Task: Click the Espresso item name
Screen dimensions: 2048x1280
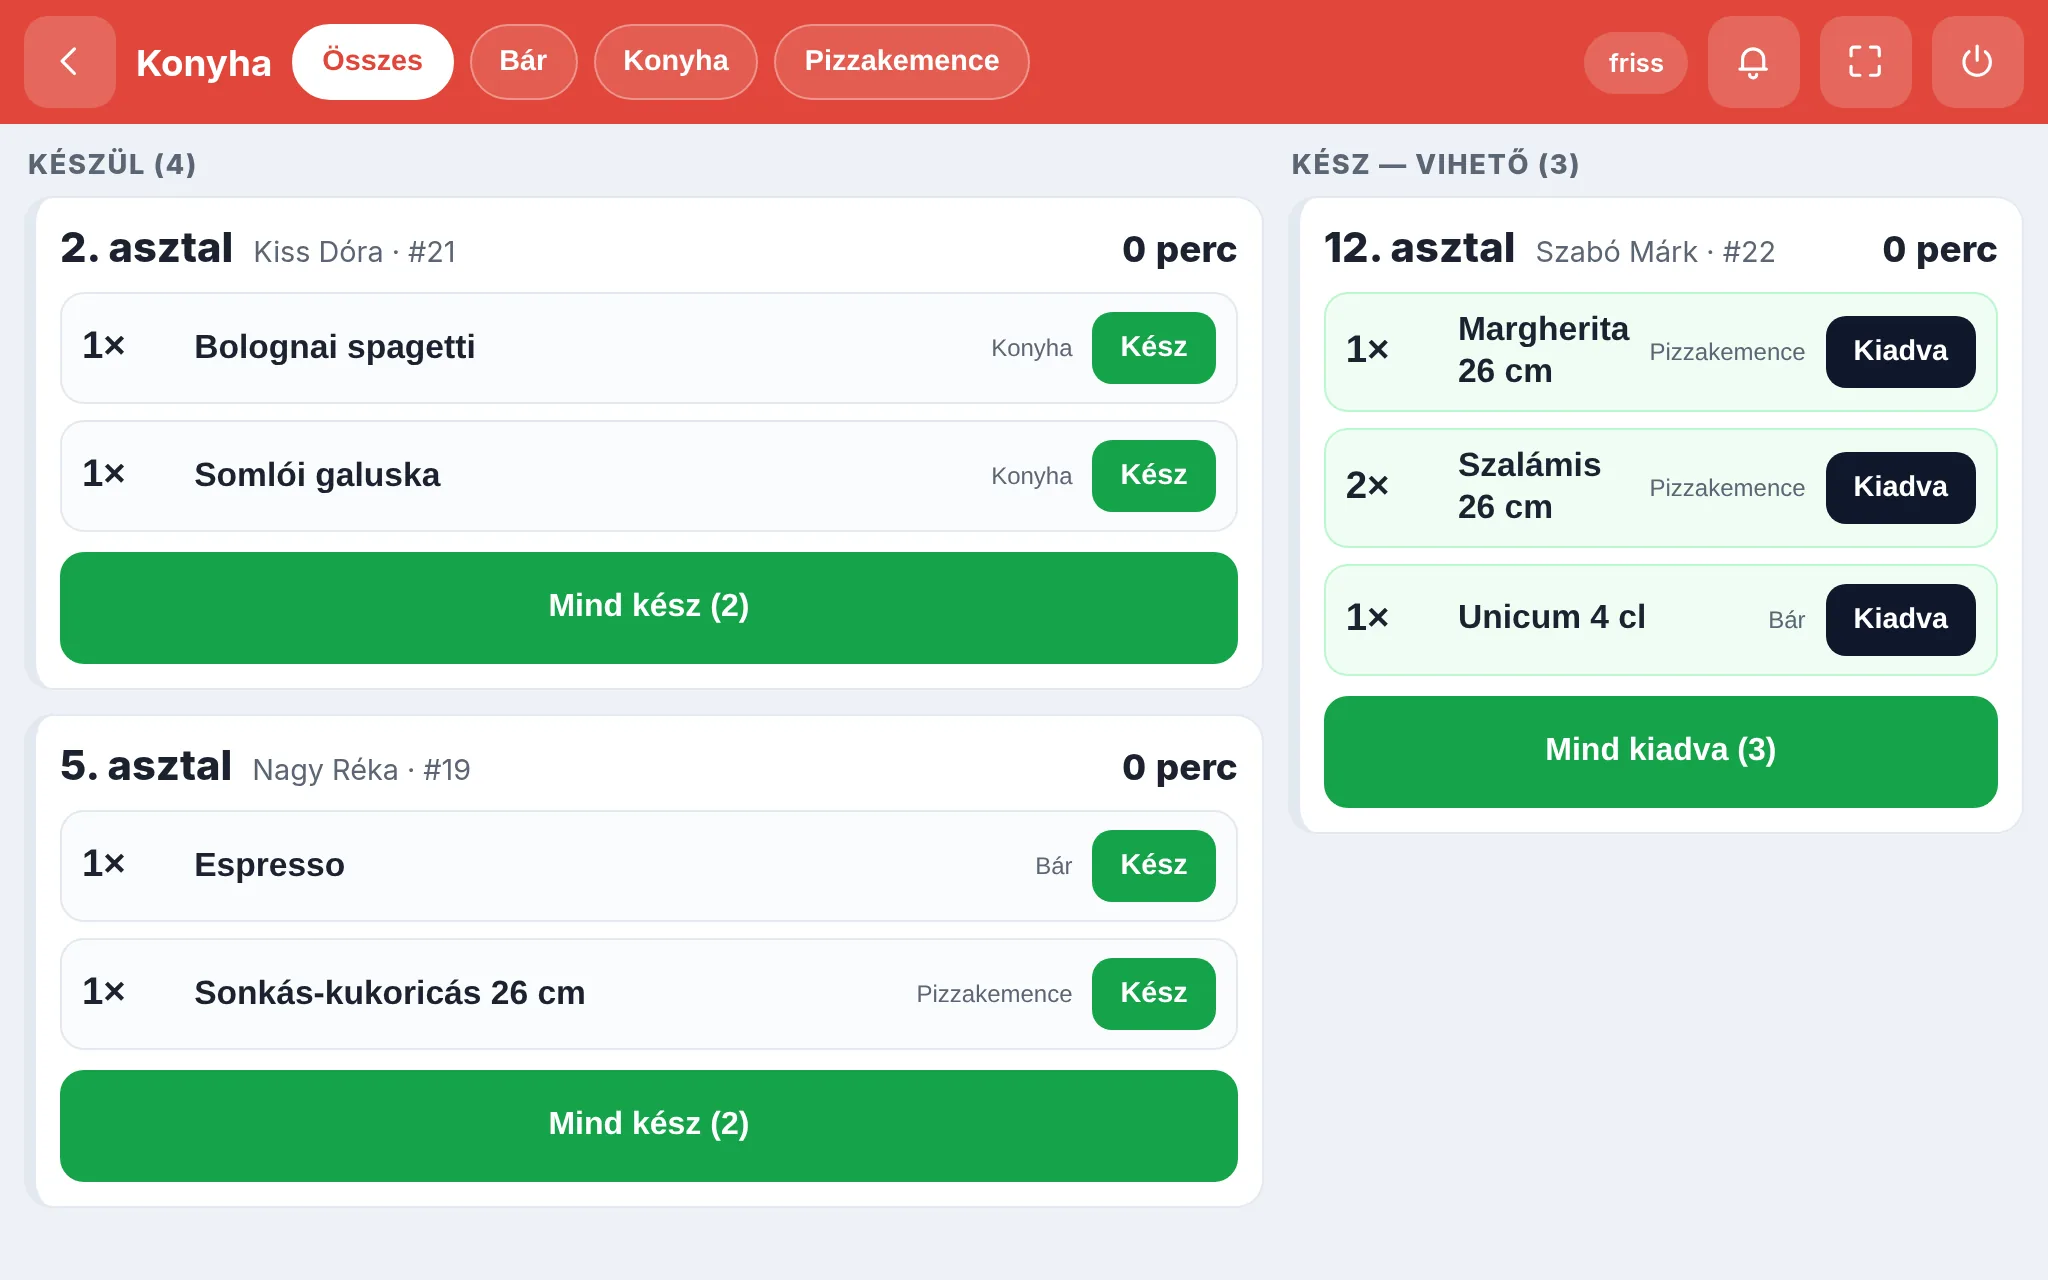Action: (270, 865)
